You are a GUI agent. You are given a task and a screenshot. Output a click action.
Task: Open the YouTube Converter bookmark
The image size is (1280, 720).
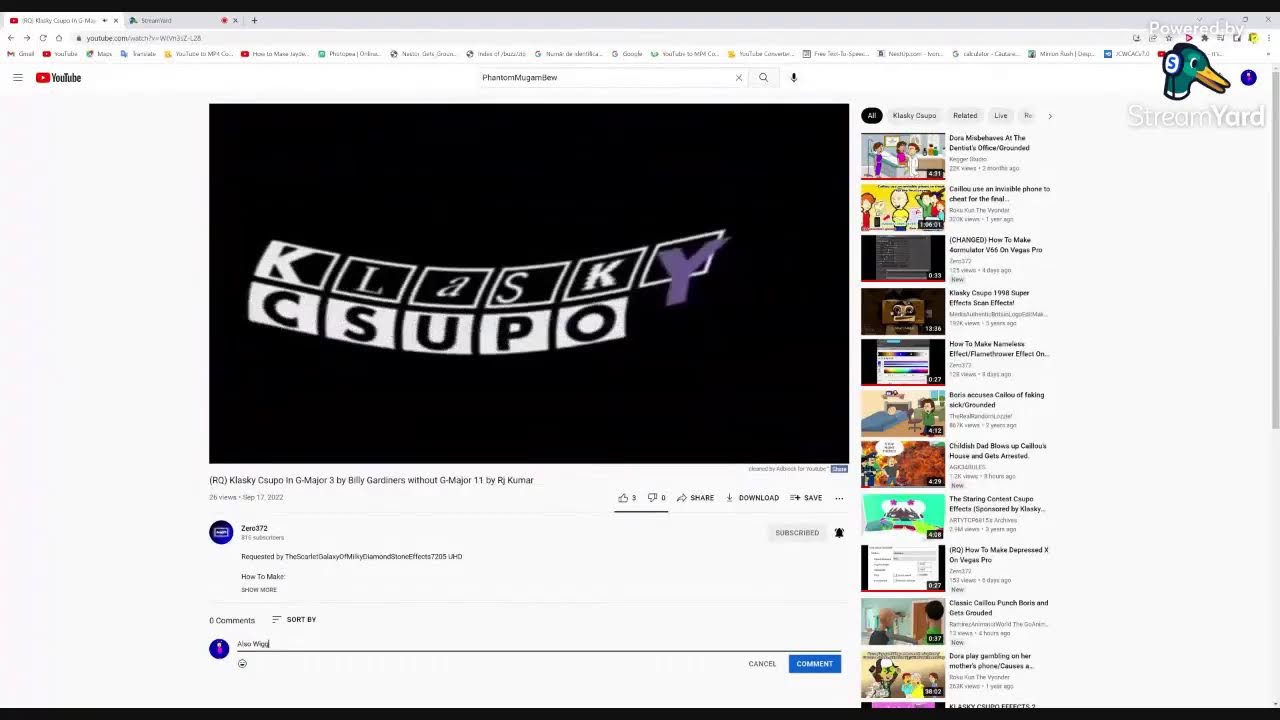tap(761, 54)
